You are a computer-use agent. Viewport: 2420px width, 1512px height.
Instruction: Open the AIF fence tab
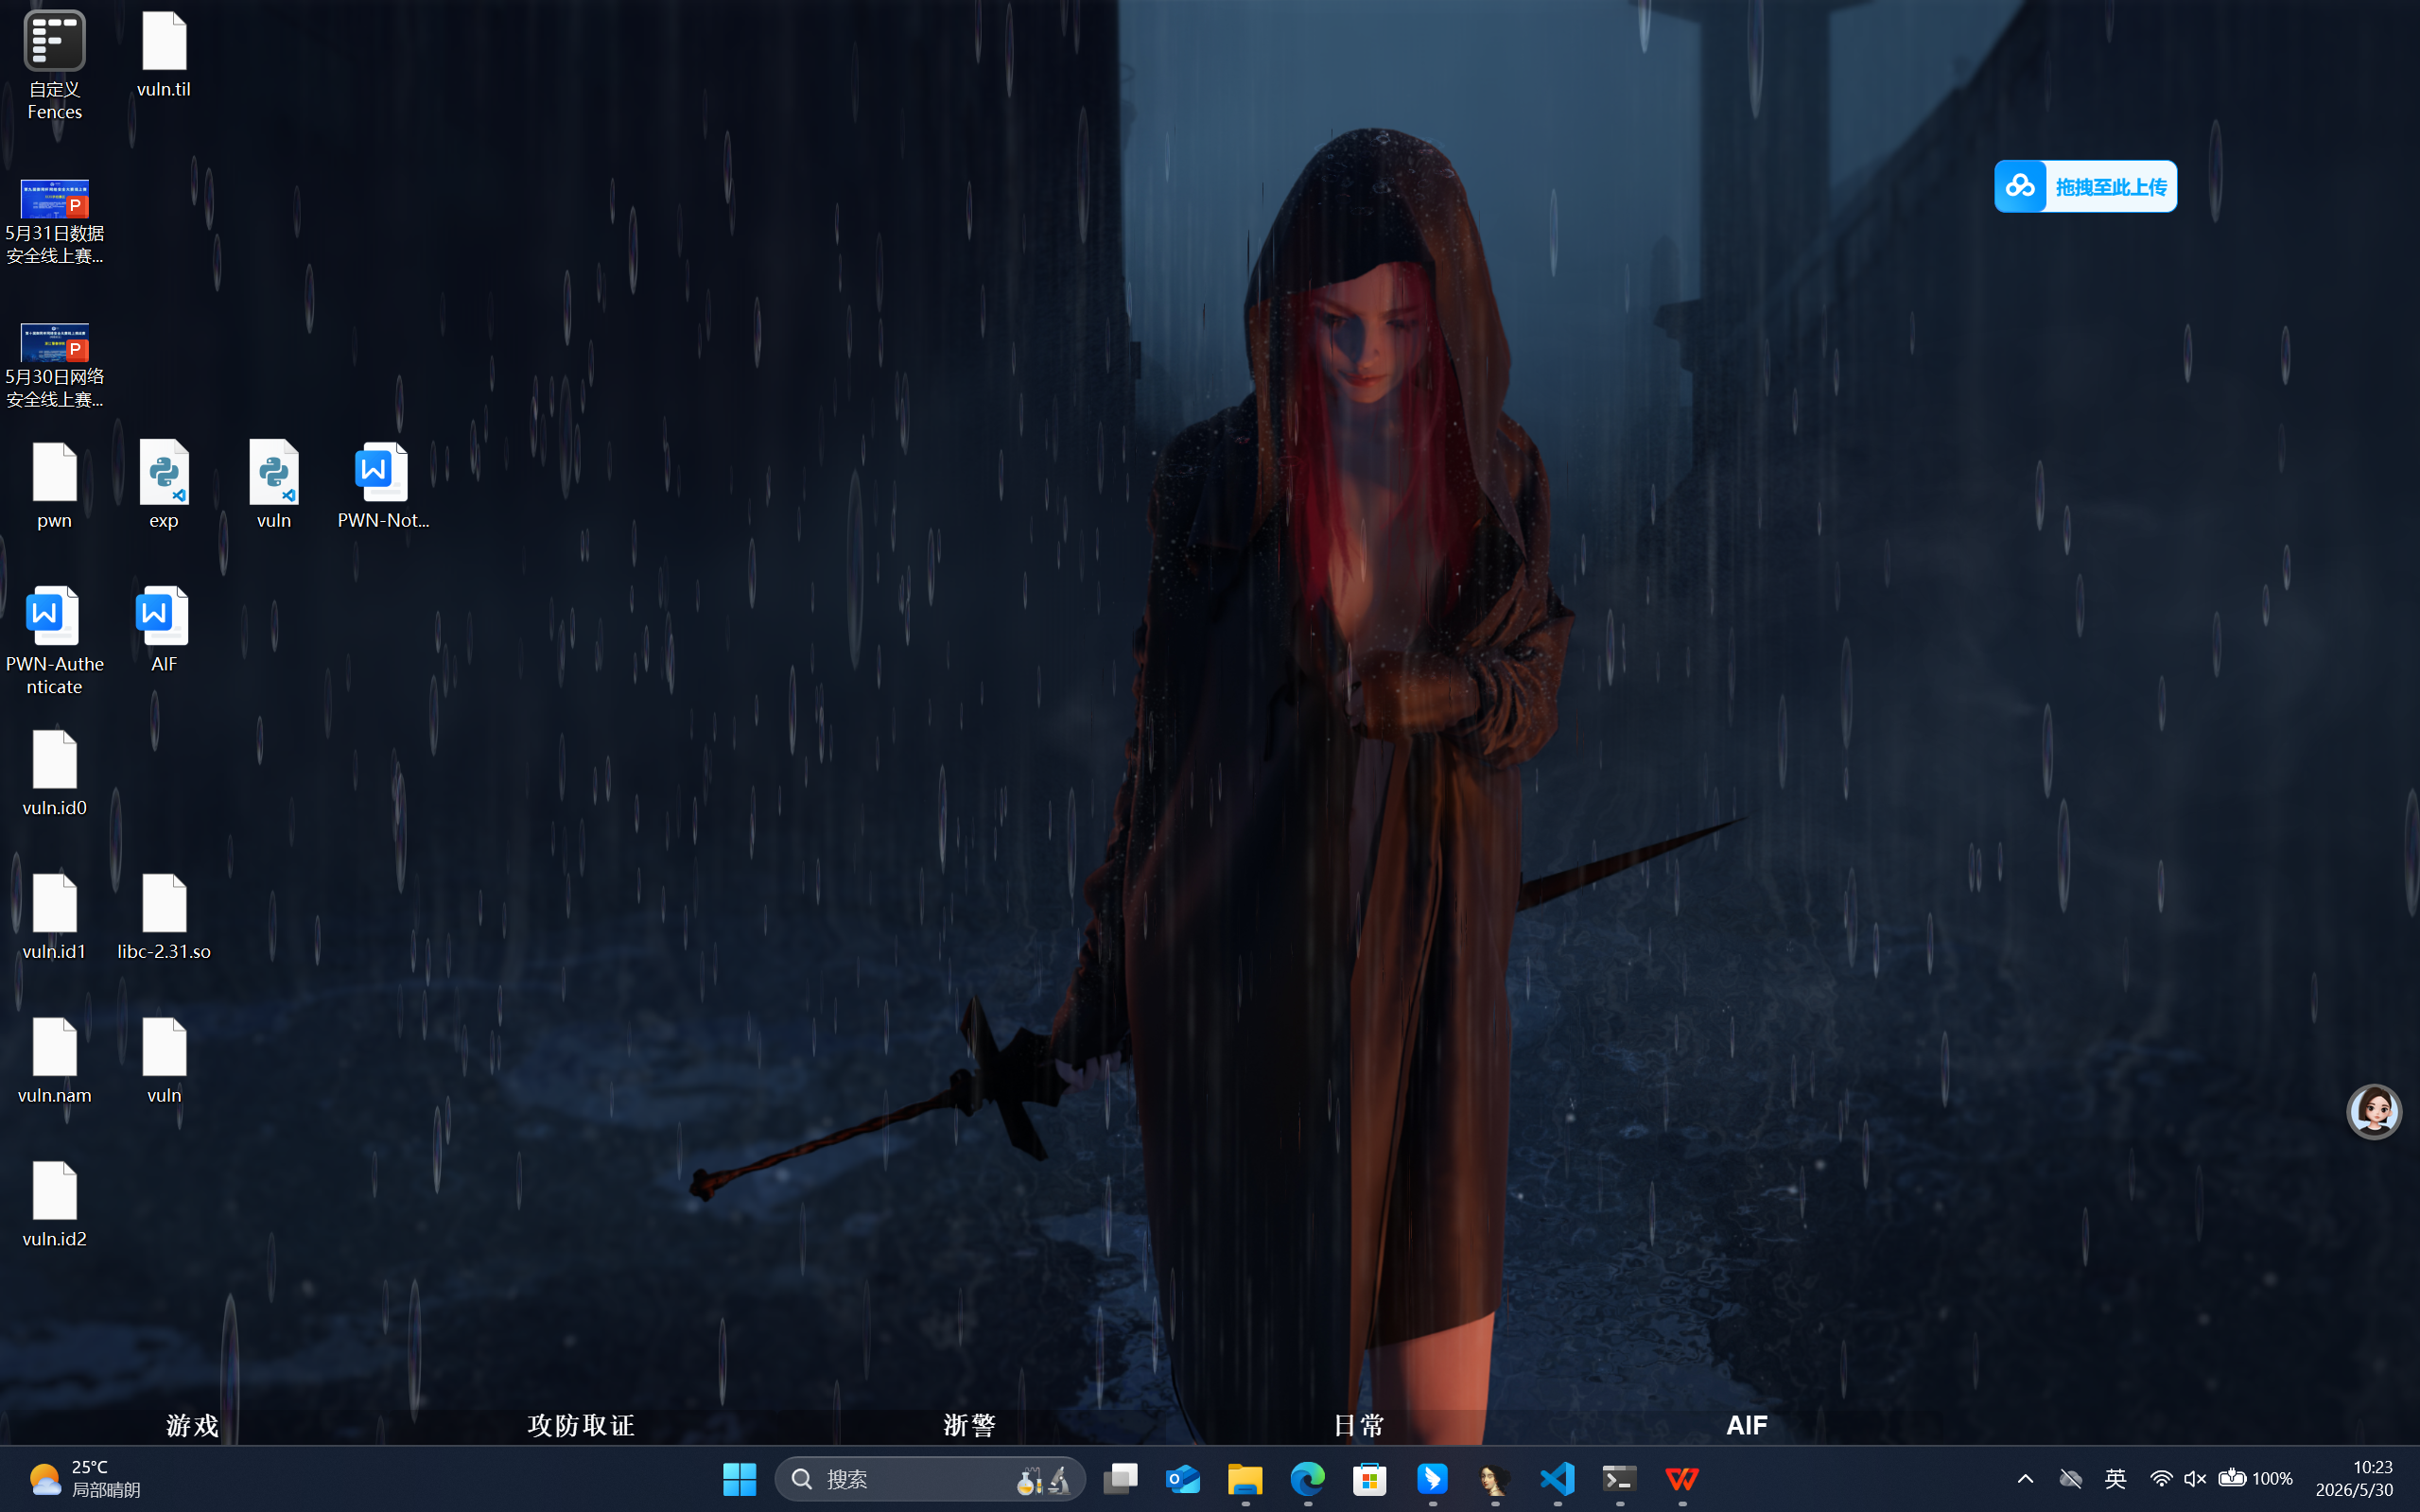coord(1746,1425)
